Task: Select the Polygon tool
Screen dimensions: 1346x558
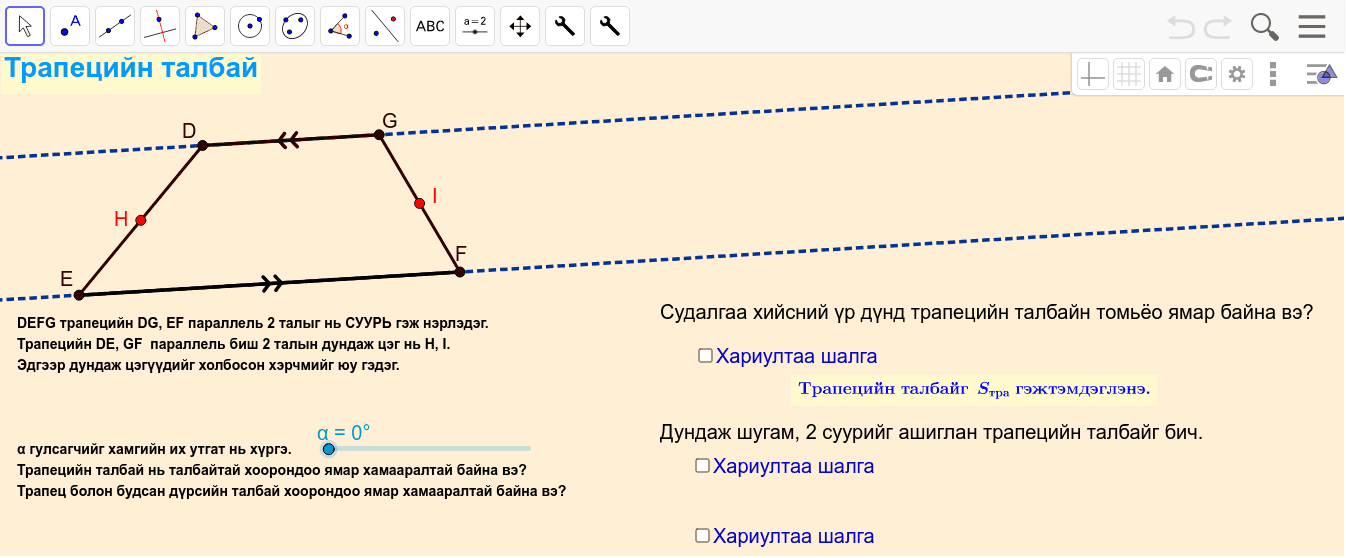Action: click(205, 26)
